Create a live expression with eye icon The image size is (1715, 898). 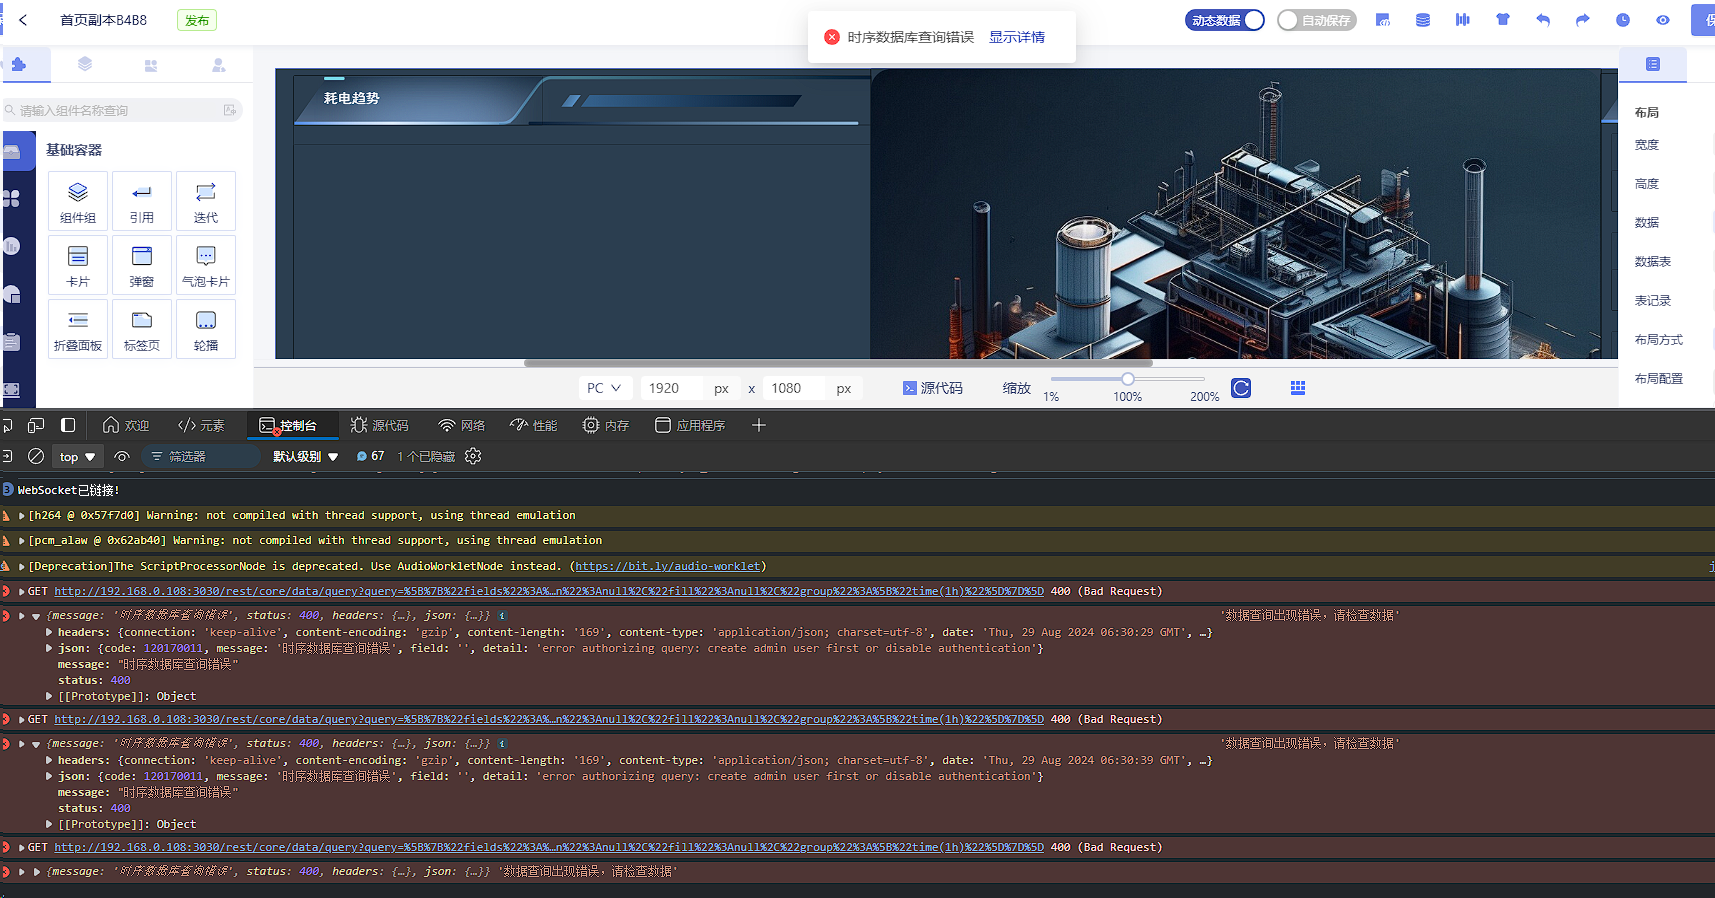122,456
